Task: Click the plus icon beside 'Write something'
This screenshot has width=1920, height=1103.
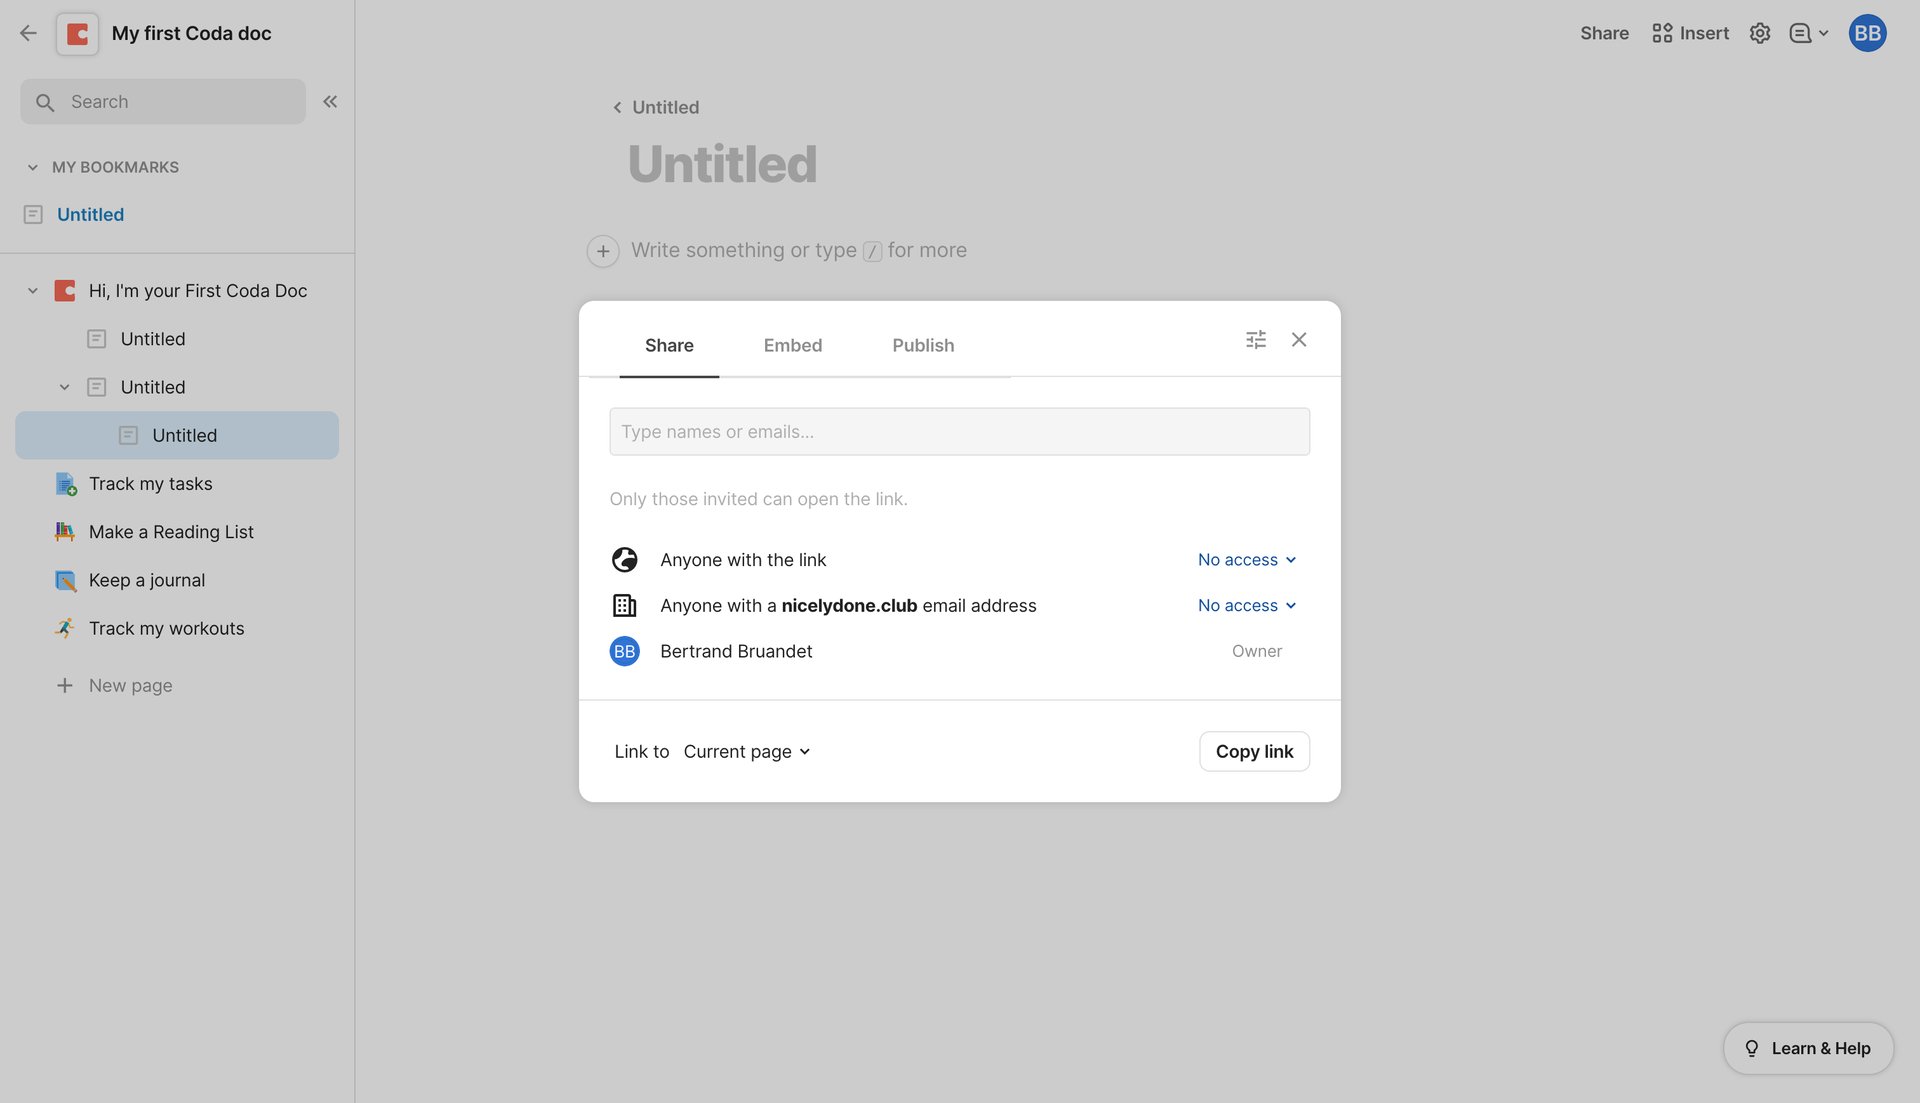Action: pyautogui.click(x=602, y=250)
